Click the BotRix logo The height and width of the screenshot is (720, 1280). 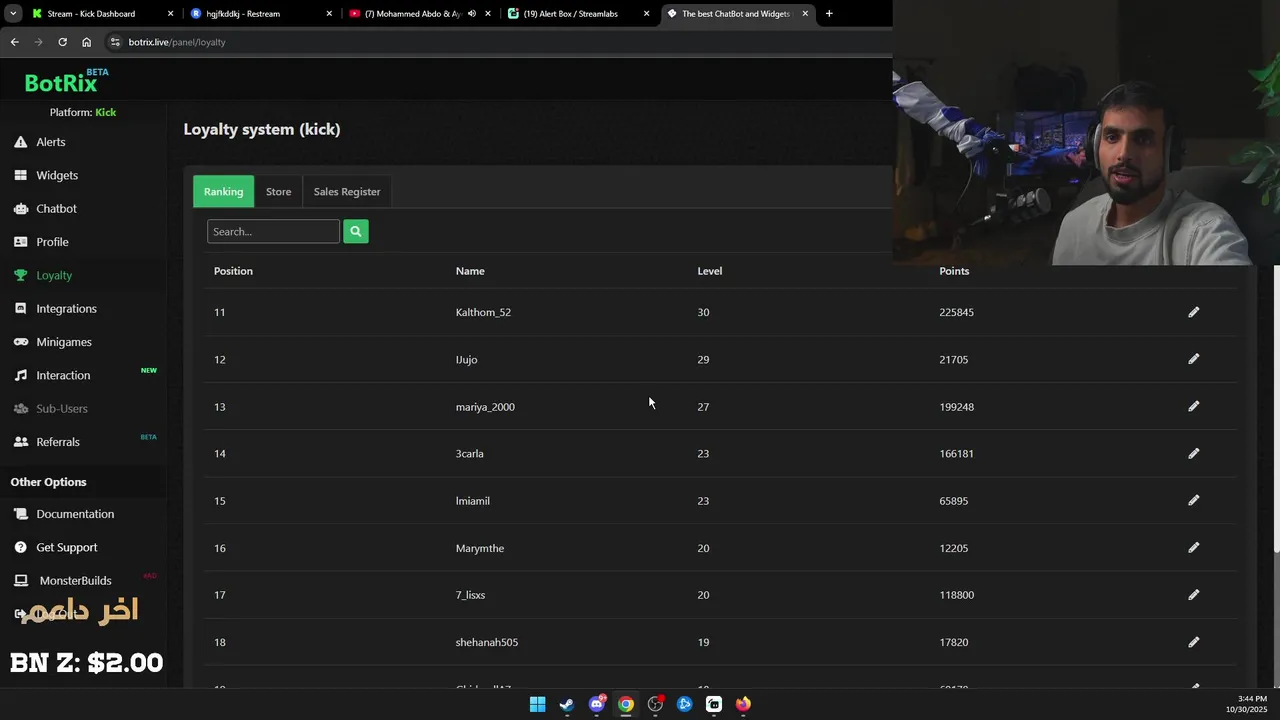tap(66, 82)
